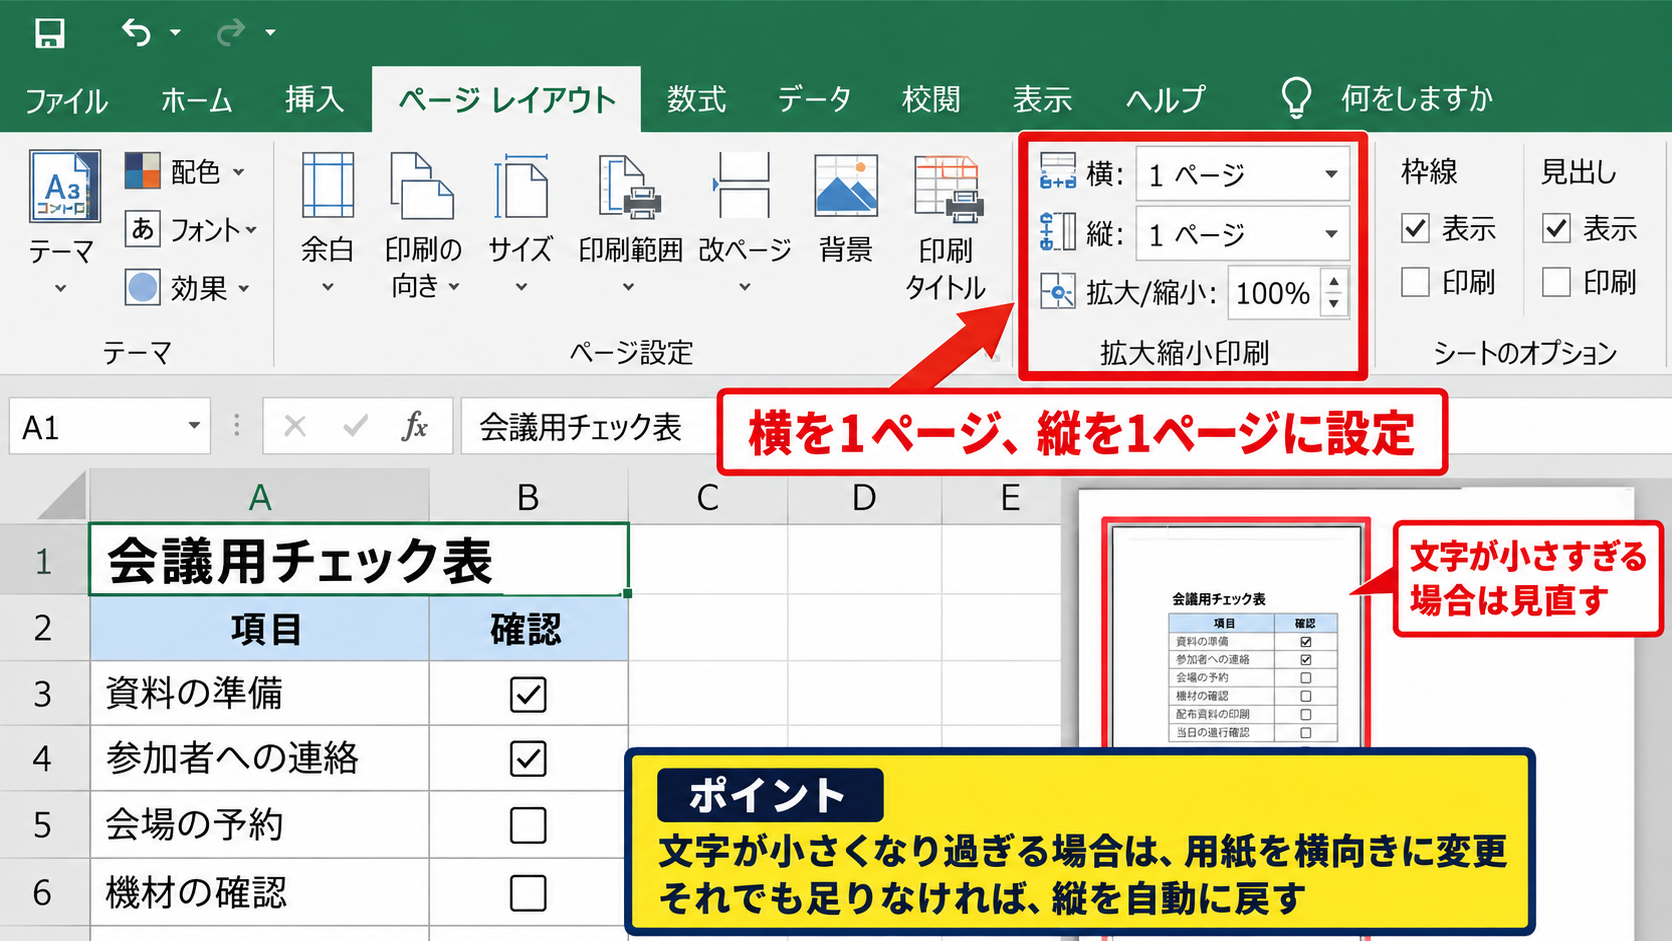Click formula bar text 会議用チェック表
This screenshot has height=941, width=1672.
coord(580,427)
